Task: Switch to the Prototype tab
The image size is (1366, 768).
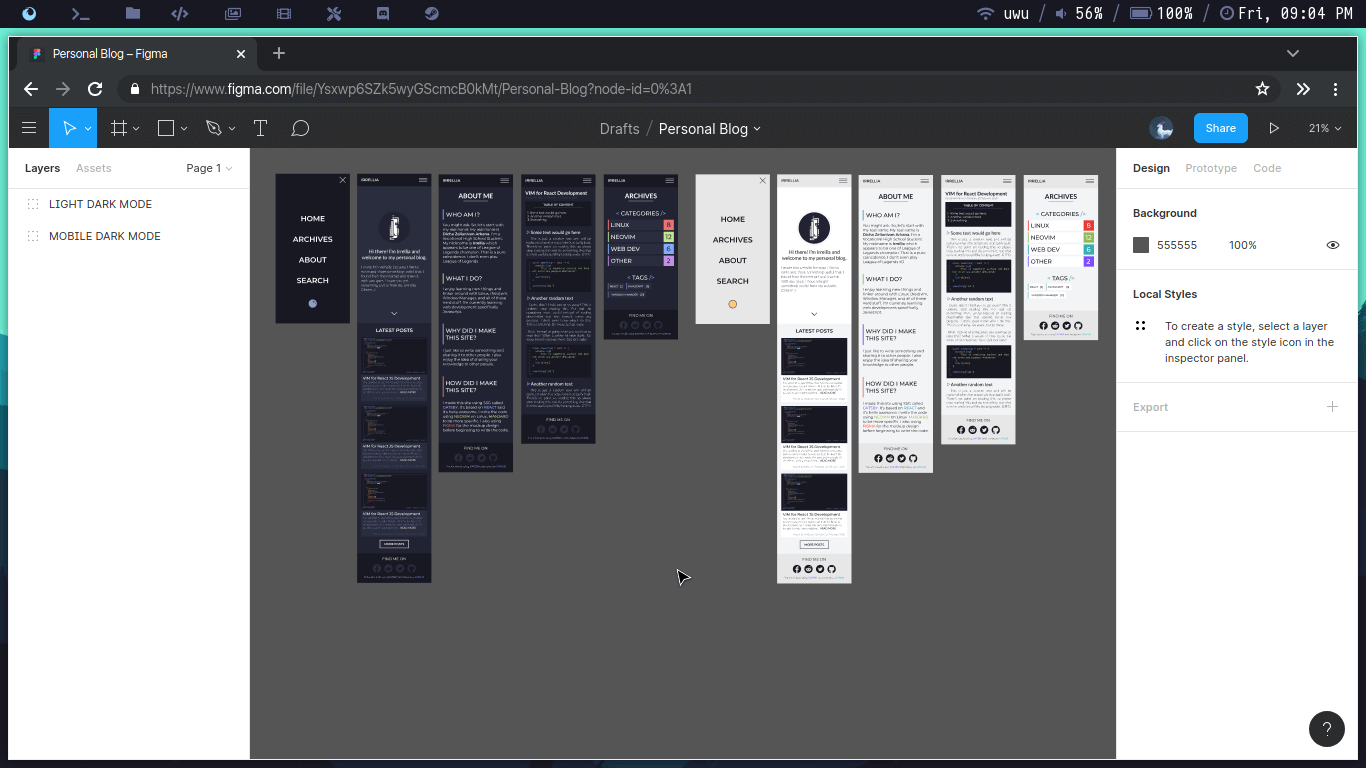Action: (1211, 168)
